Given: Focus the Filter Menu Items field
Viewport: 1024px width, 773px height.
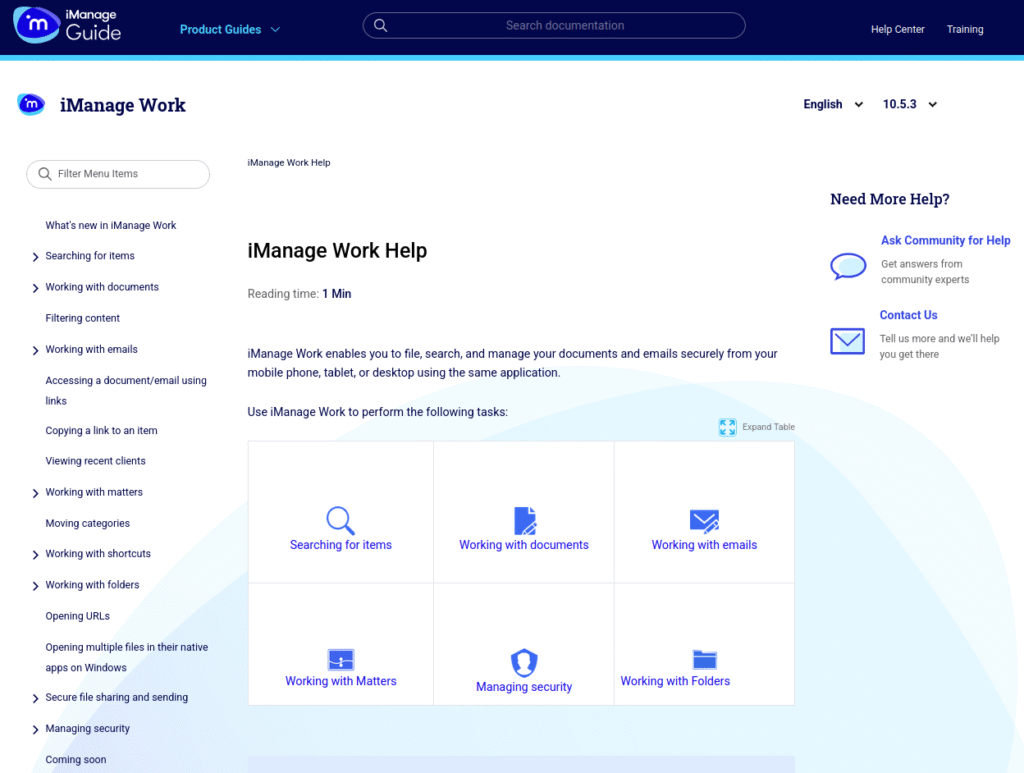Looking at the screenshot, I should (118, 174).
